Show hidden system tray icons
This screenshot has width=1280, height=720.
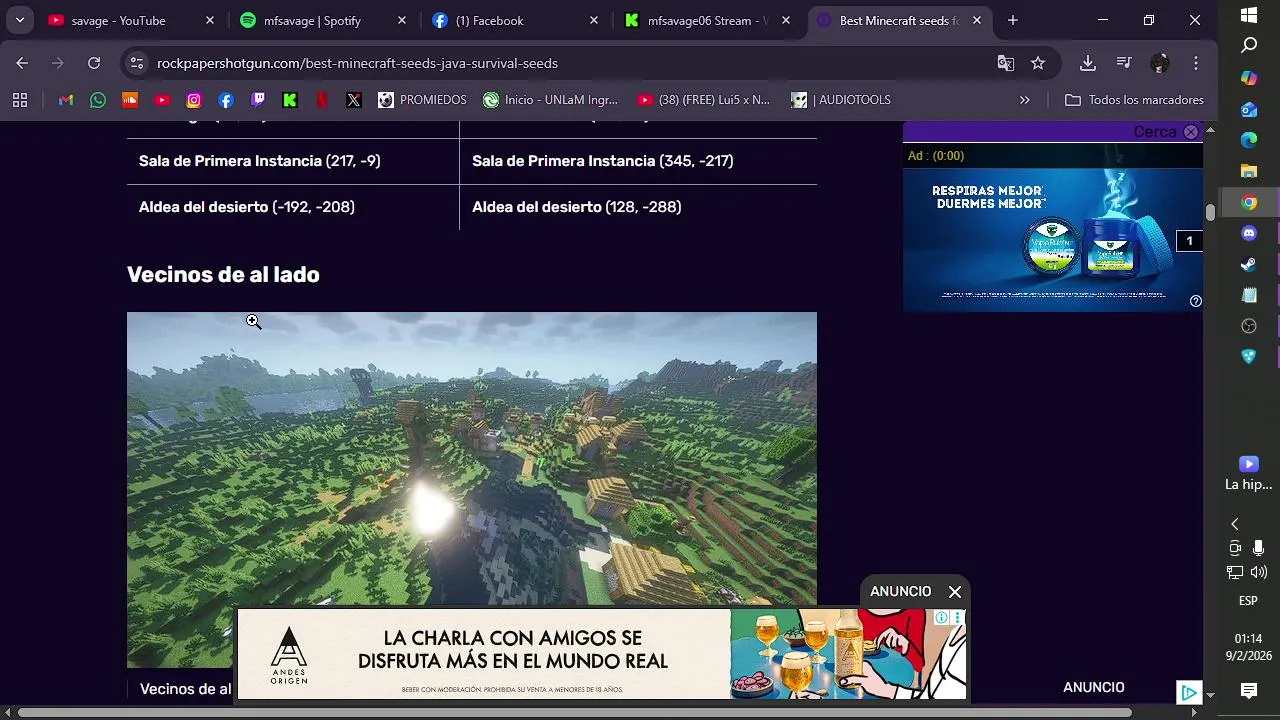[x=1235, y=524]
